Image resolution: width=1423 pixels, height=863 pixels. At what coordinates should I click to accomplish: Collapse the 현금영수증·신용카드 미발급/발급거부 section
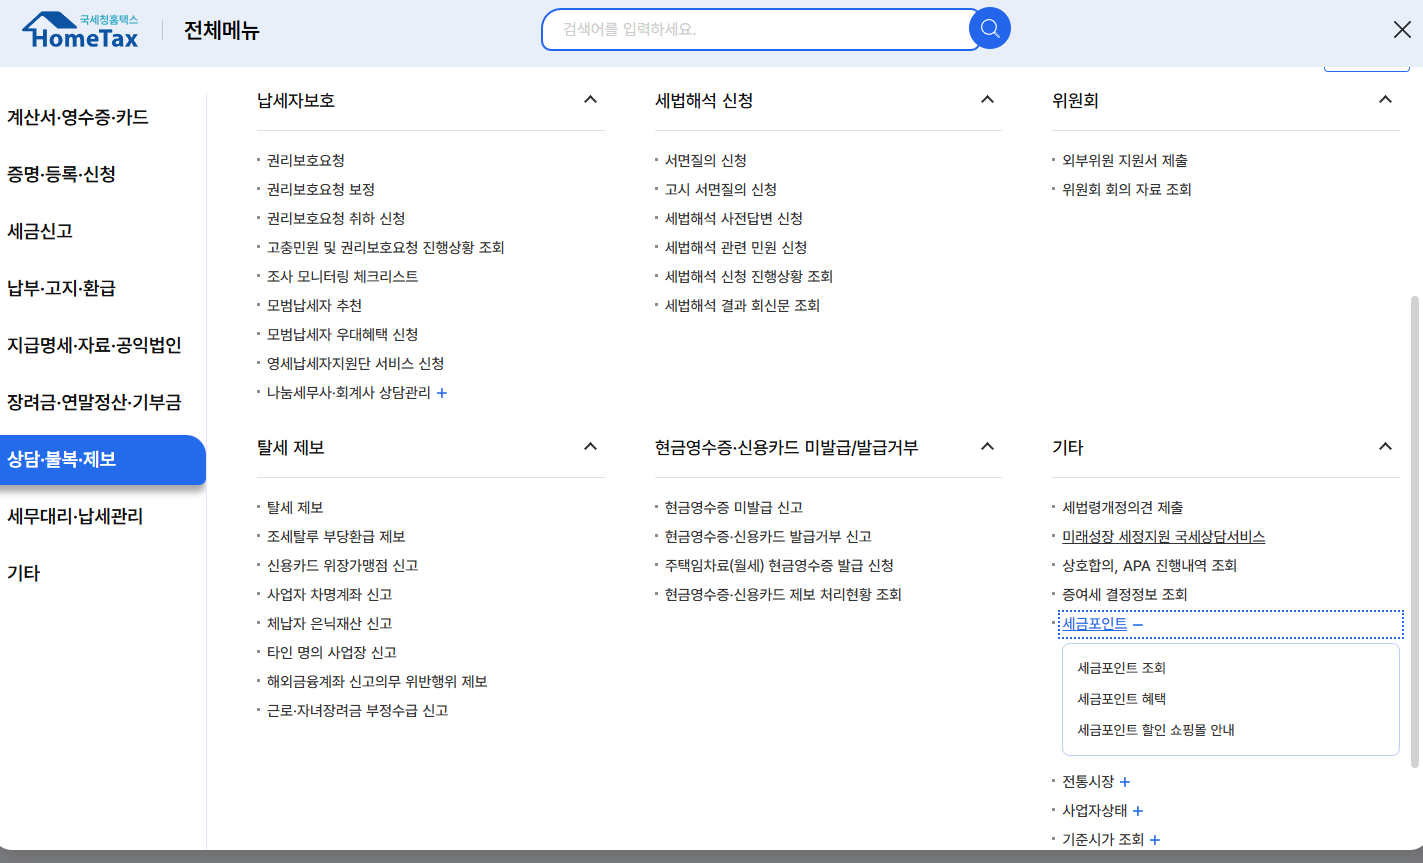987,446
